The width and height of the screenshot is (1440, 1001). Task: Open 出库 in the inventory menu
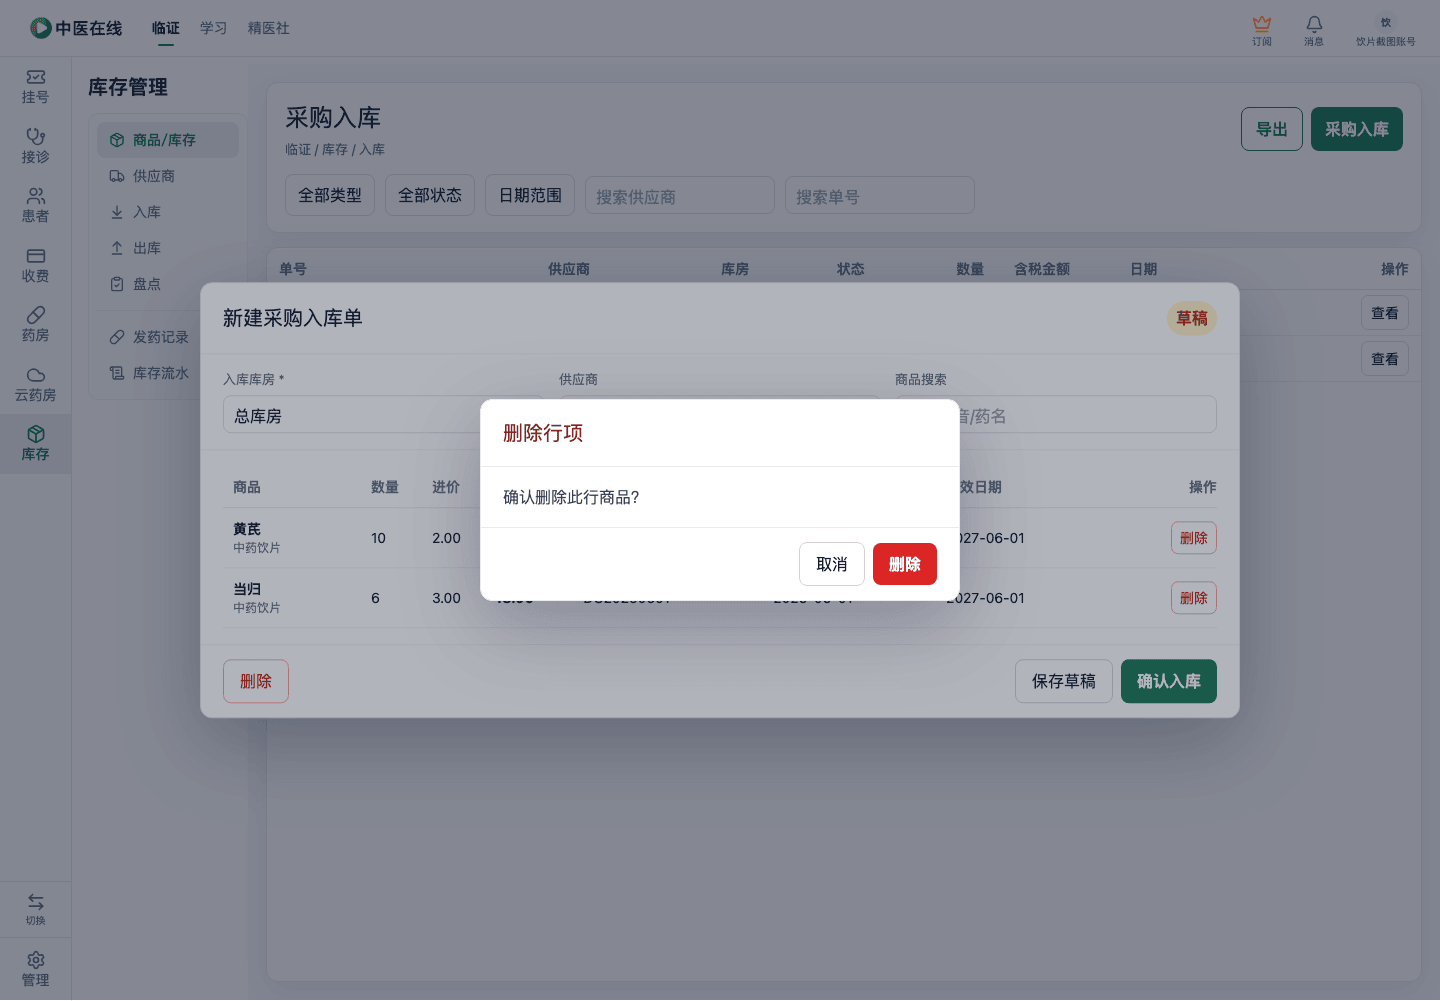168,248
